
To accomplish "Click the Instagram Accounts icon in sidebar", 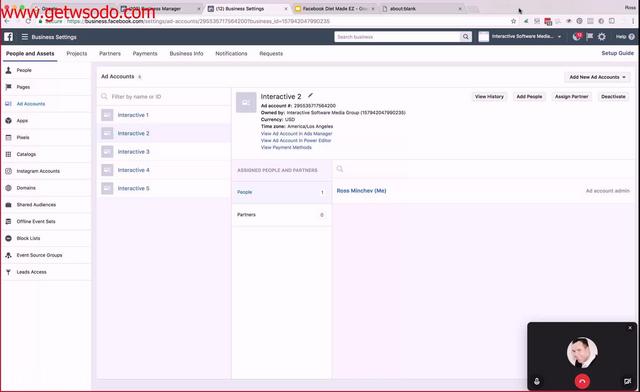I will 8,171.
